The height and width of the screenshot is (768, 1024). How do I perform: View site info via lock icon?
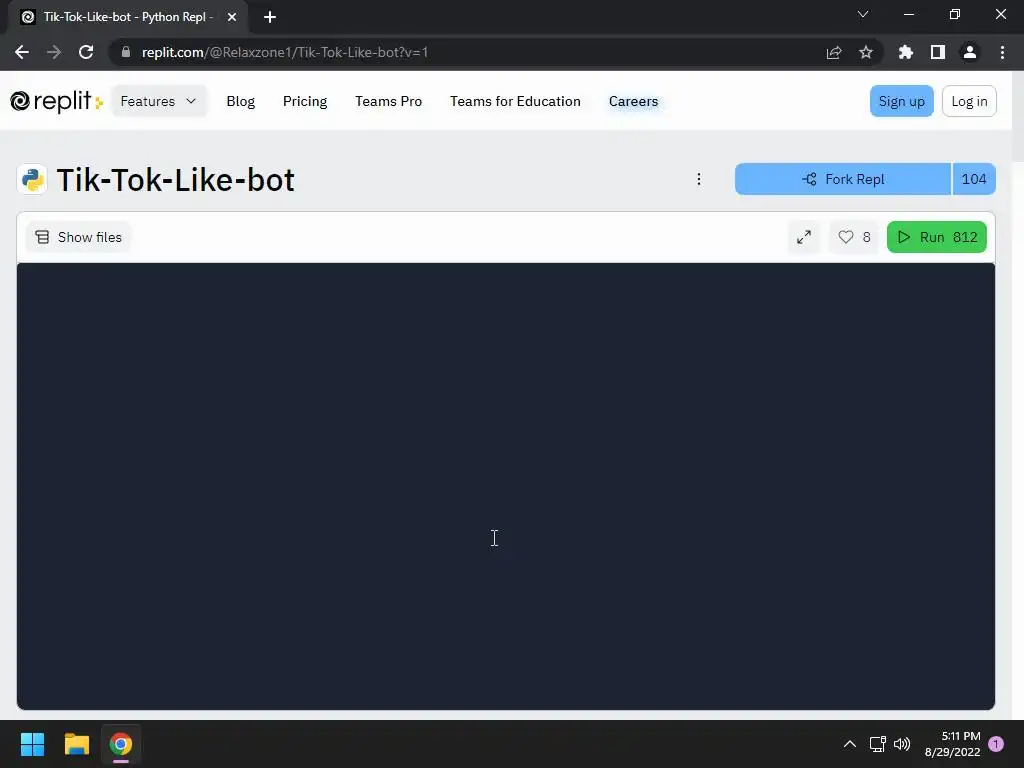(126, 52)
